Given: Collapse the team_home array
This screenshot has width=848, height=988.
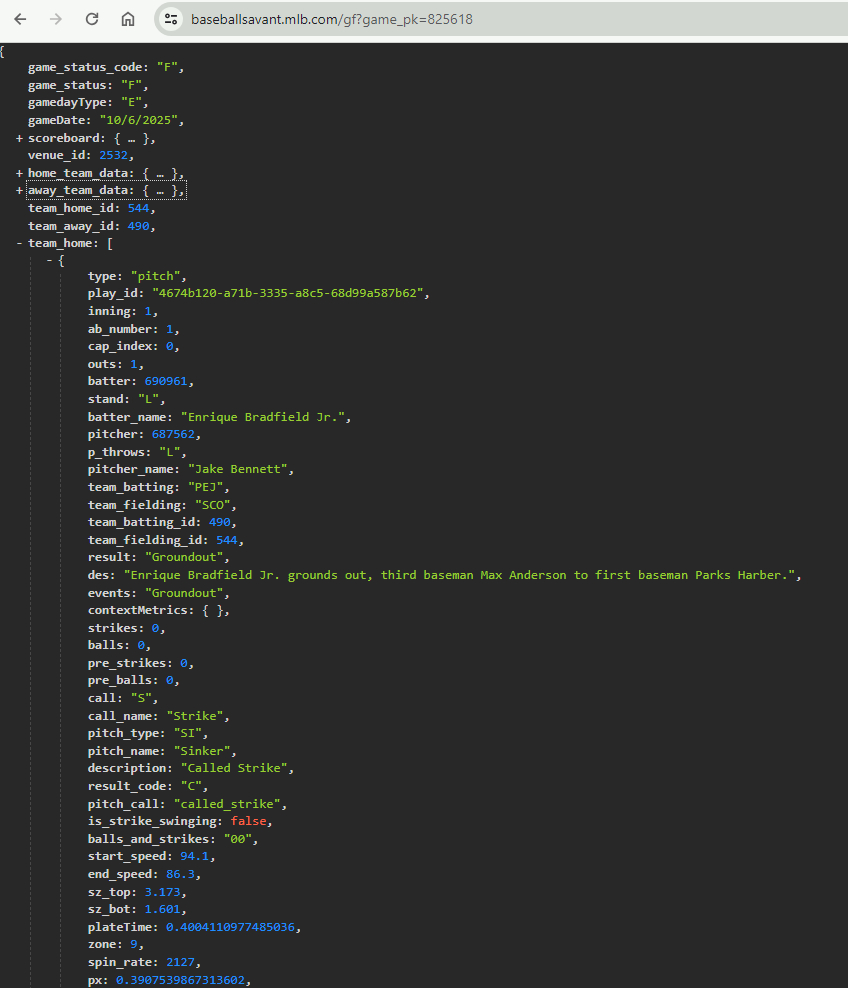Looking at the screenshot, I should tap(19, 243).
